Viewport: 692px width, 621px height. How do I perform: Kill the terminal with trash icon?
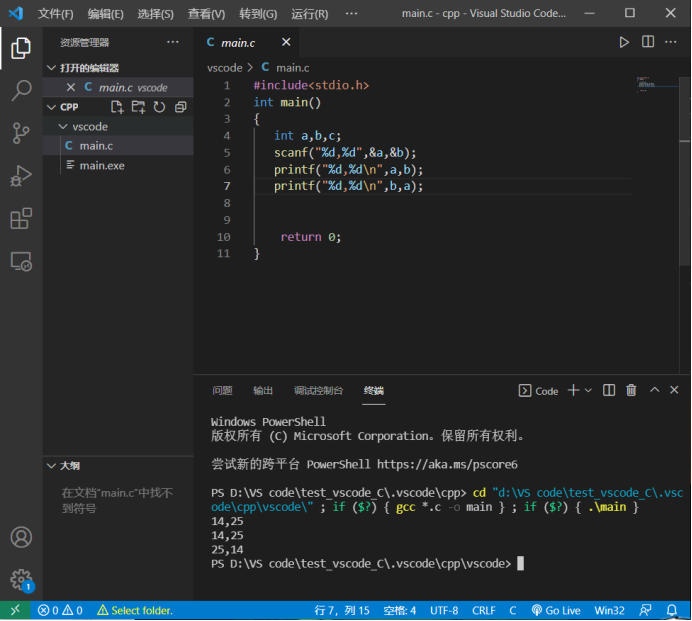[631, 390]
